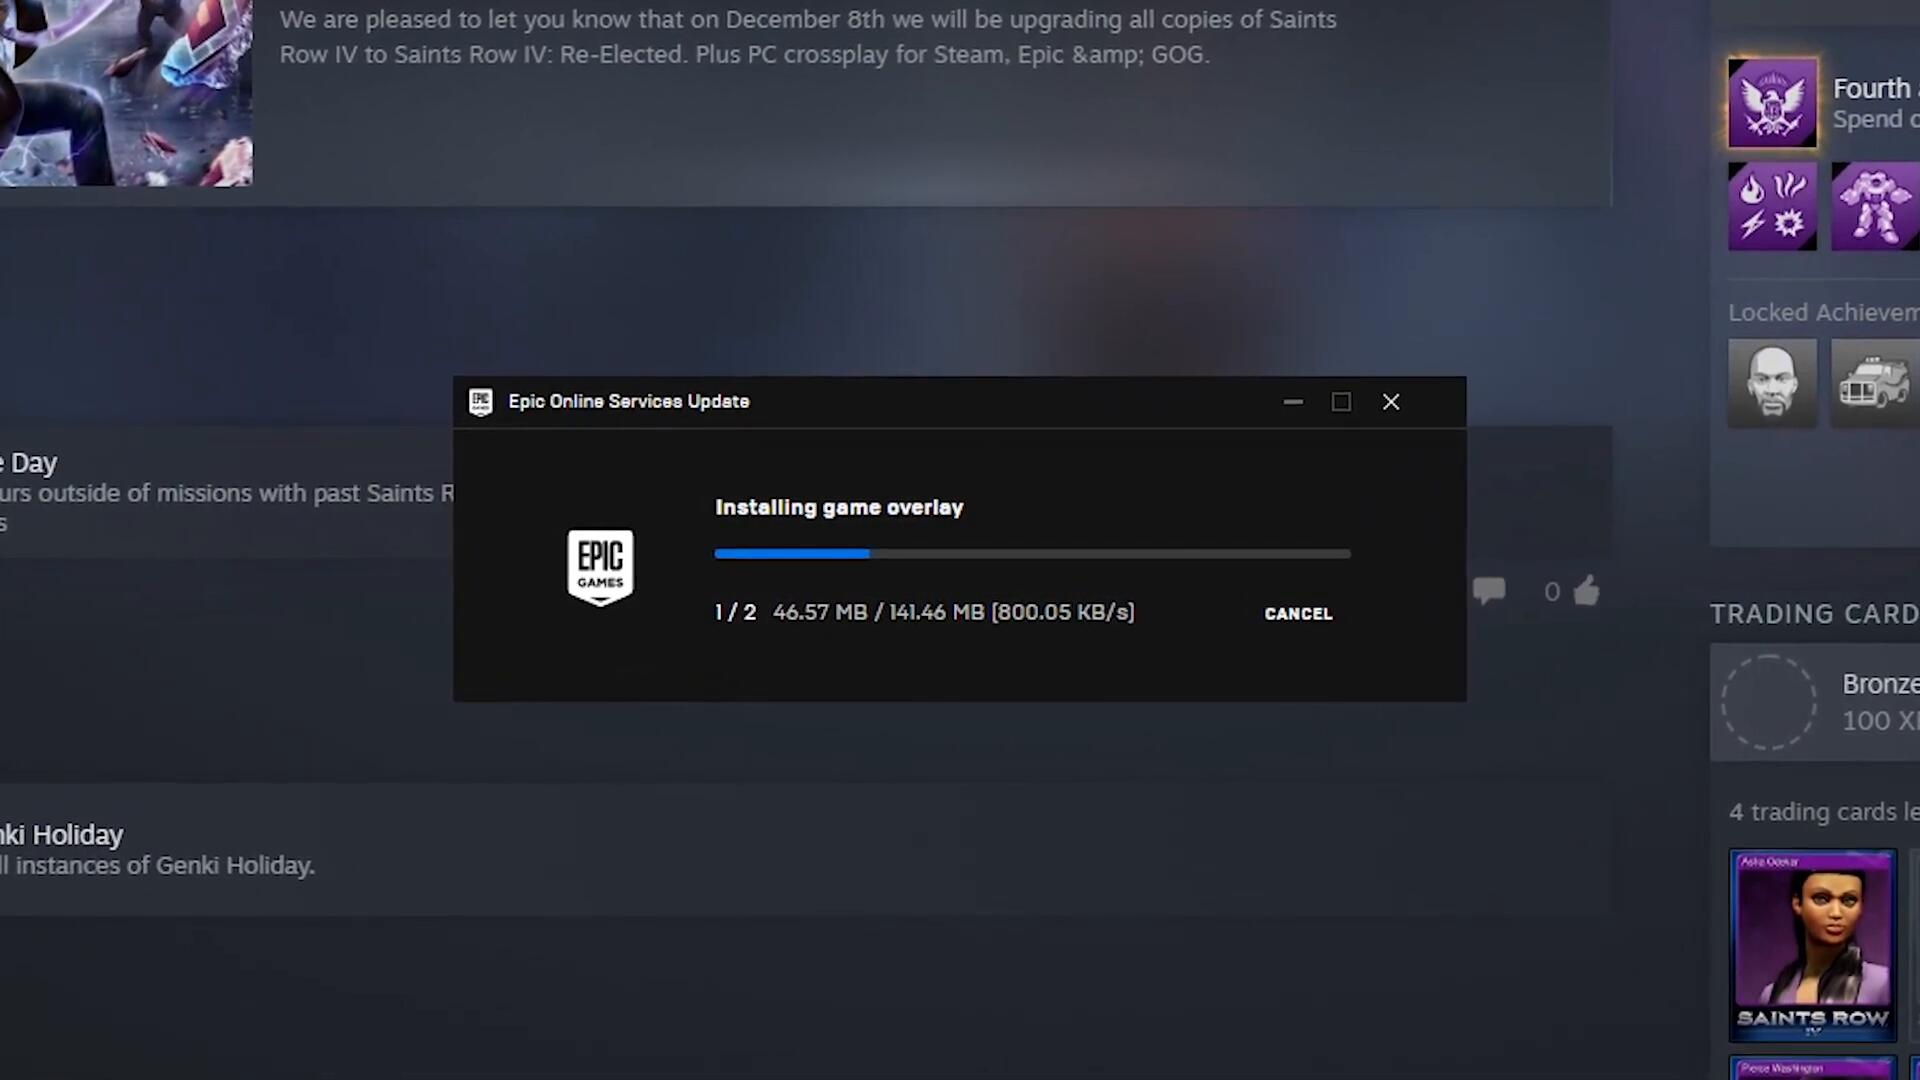The height and width of the screenshot is (1080, 1920).
Task: Hit the thumbs up like icon
Action: pos(1586,591)
